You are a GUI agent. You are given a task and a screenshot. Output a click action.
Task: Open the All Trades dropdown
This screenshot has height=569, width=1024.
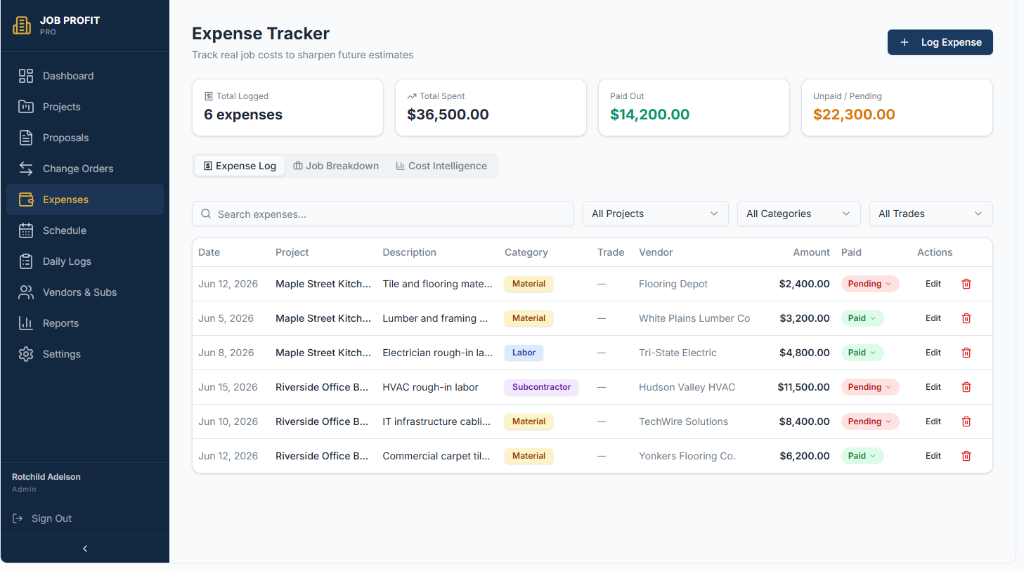pos(930,214)
